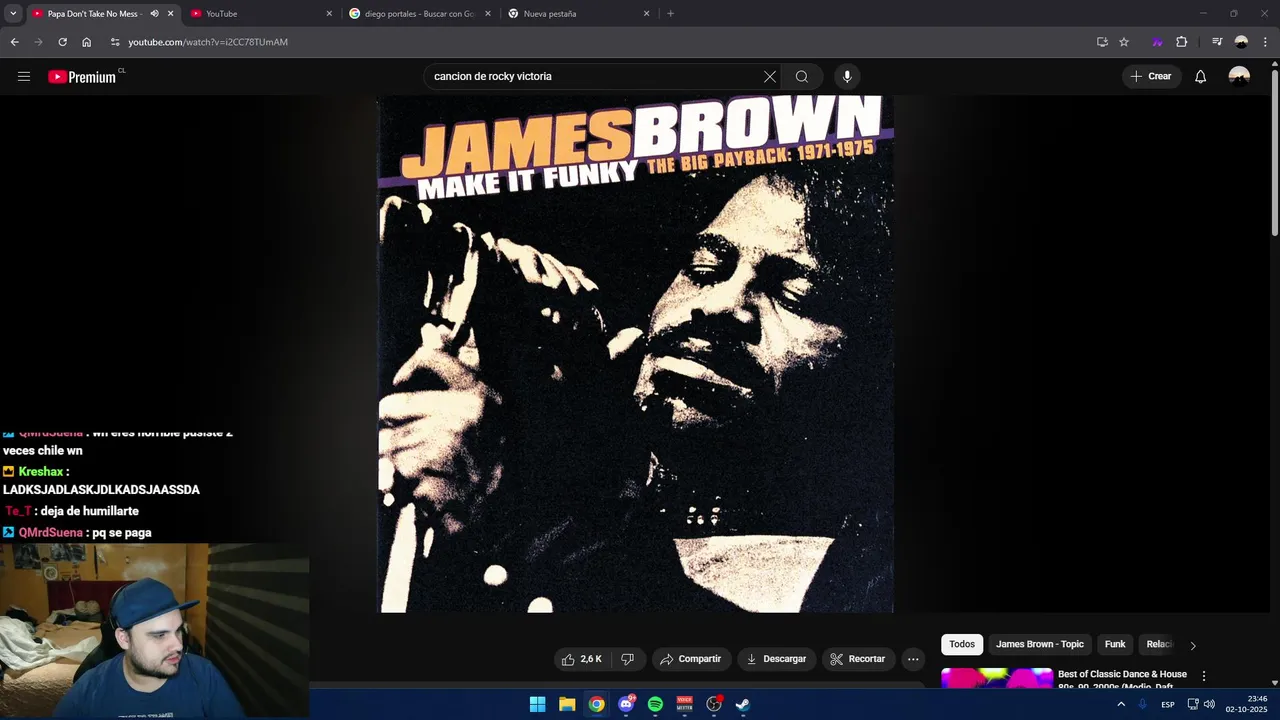Open the Windows Start menu
The image size is (1280, 720).
[537, 704]
